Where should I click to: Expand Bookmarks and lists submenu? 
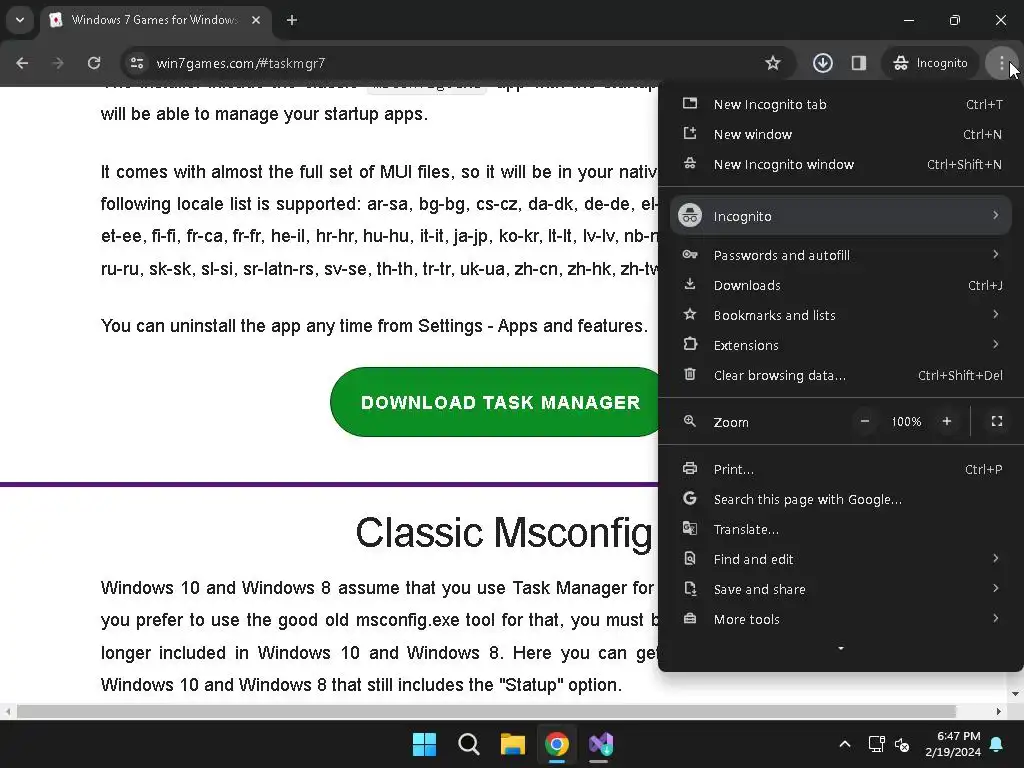click(x=841, y=315)
